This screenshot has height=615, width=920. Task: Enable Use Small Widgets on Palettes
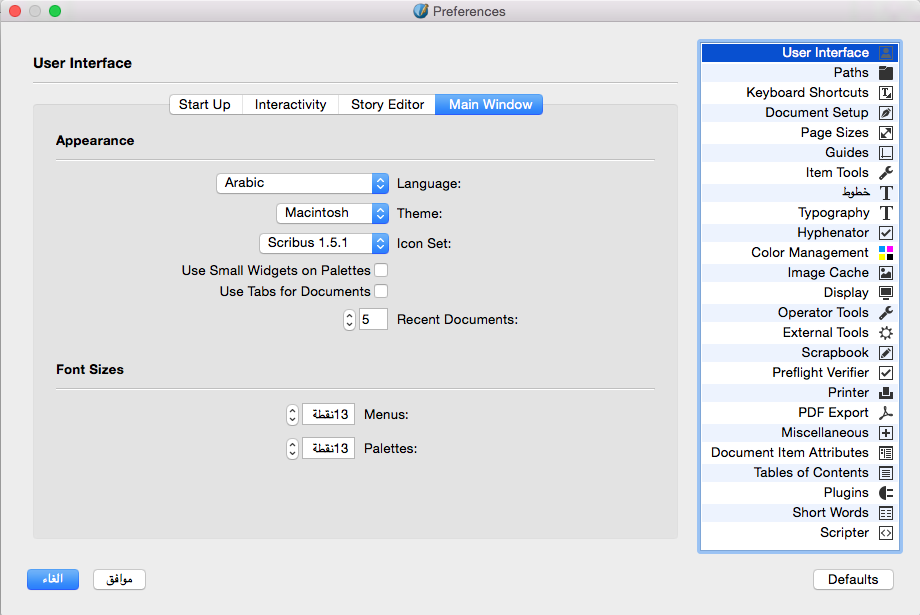[381, 271]
